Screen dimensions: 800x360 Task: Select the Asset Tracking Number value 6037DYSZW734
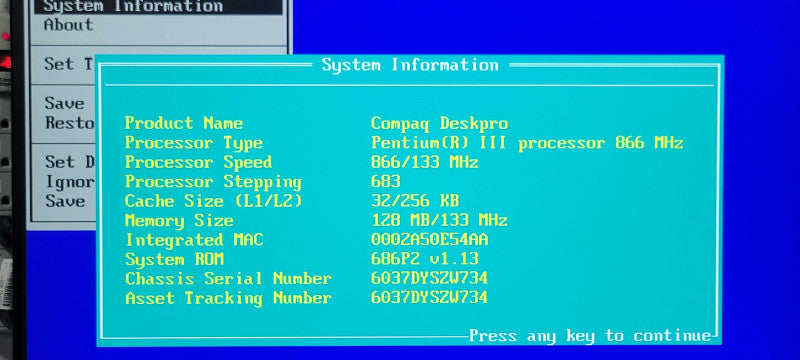(429, 298)
